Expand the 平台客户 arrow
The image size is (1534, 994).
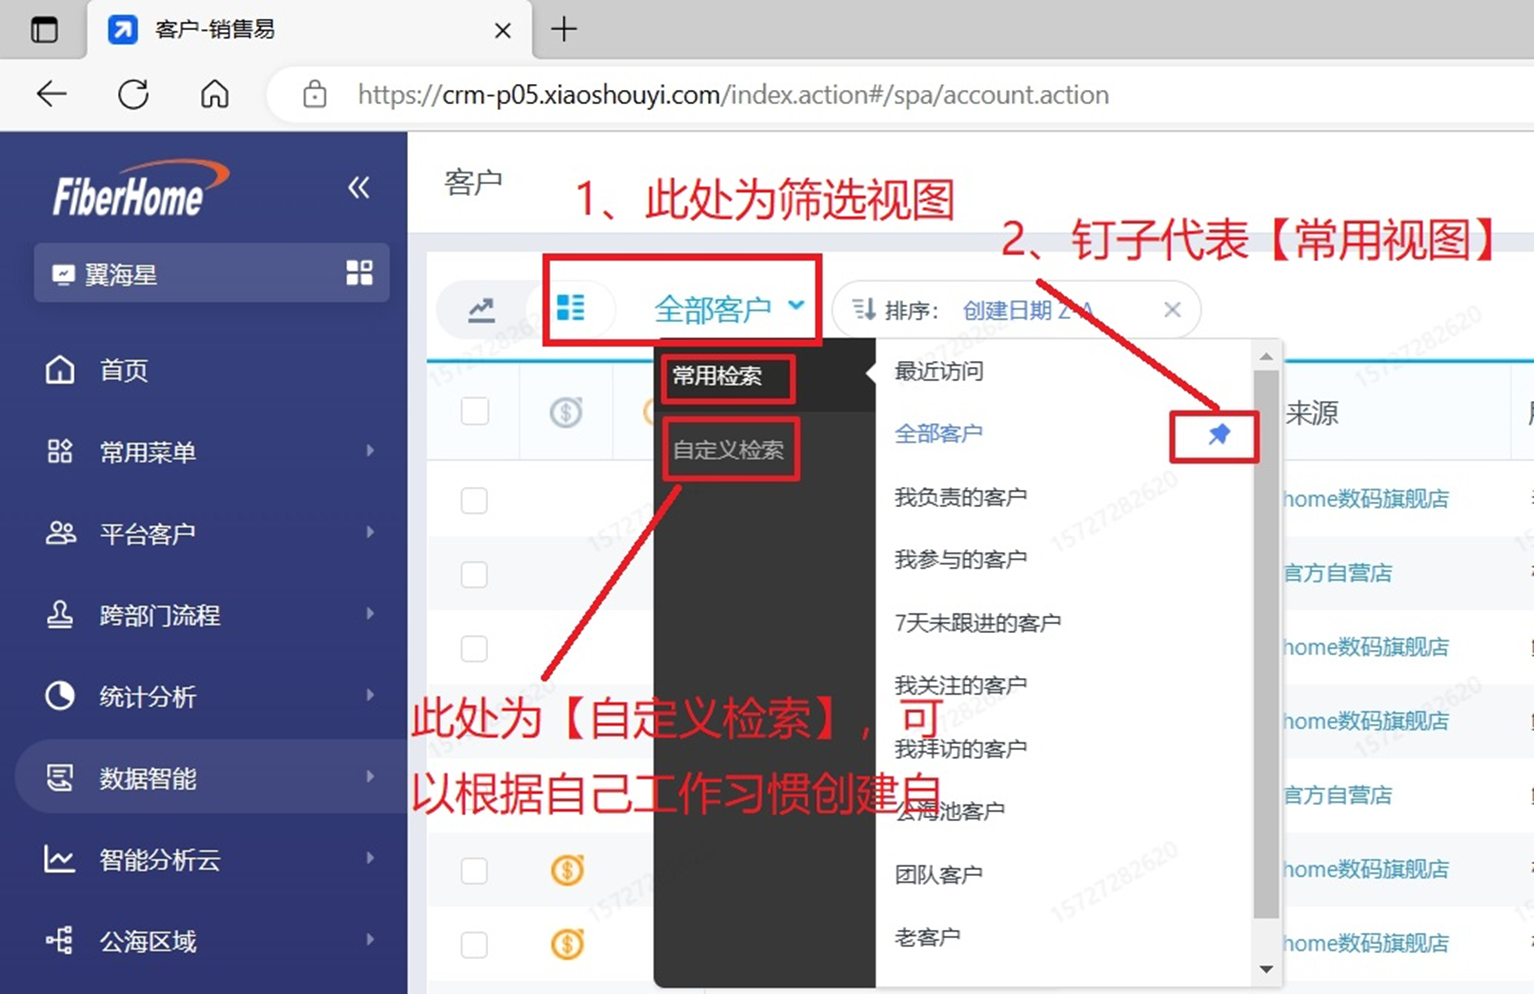coord(370,533)
